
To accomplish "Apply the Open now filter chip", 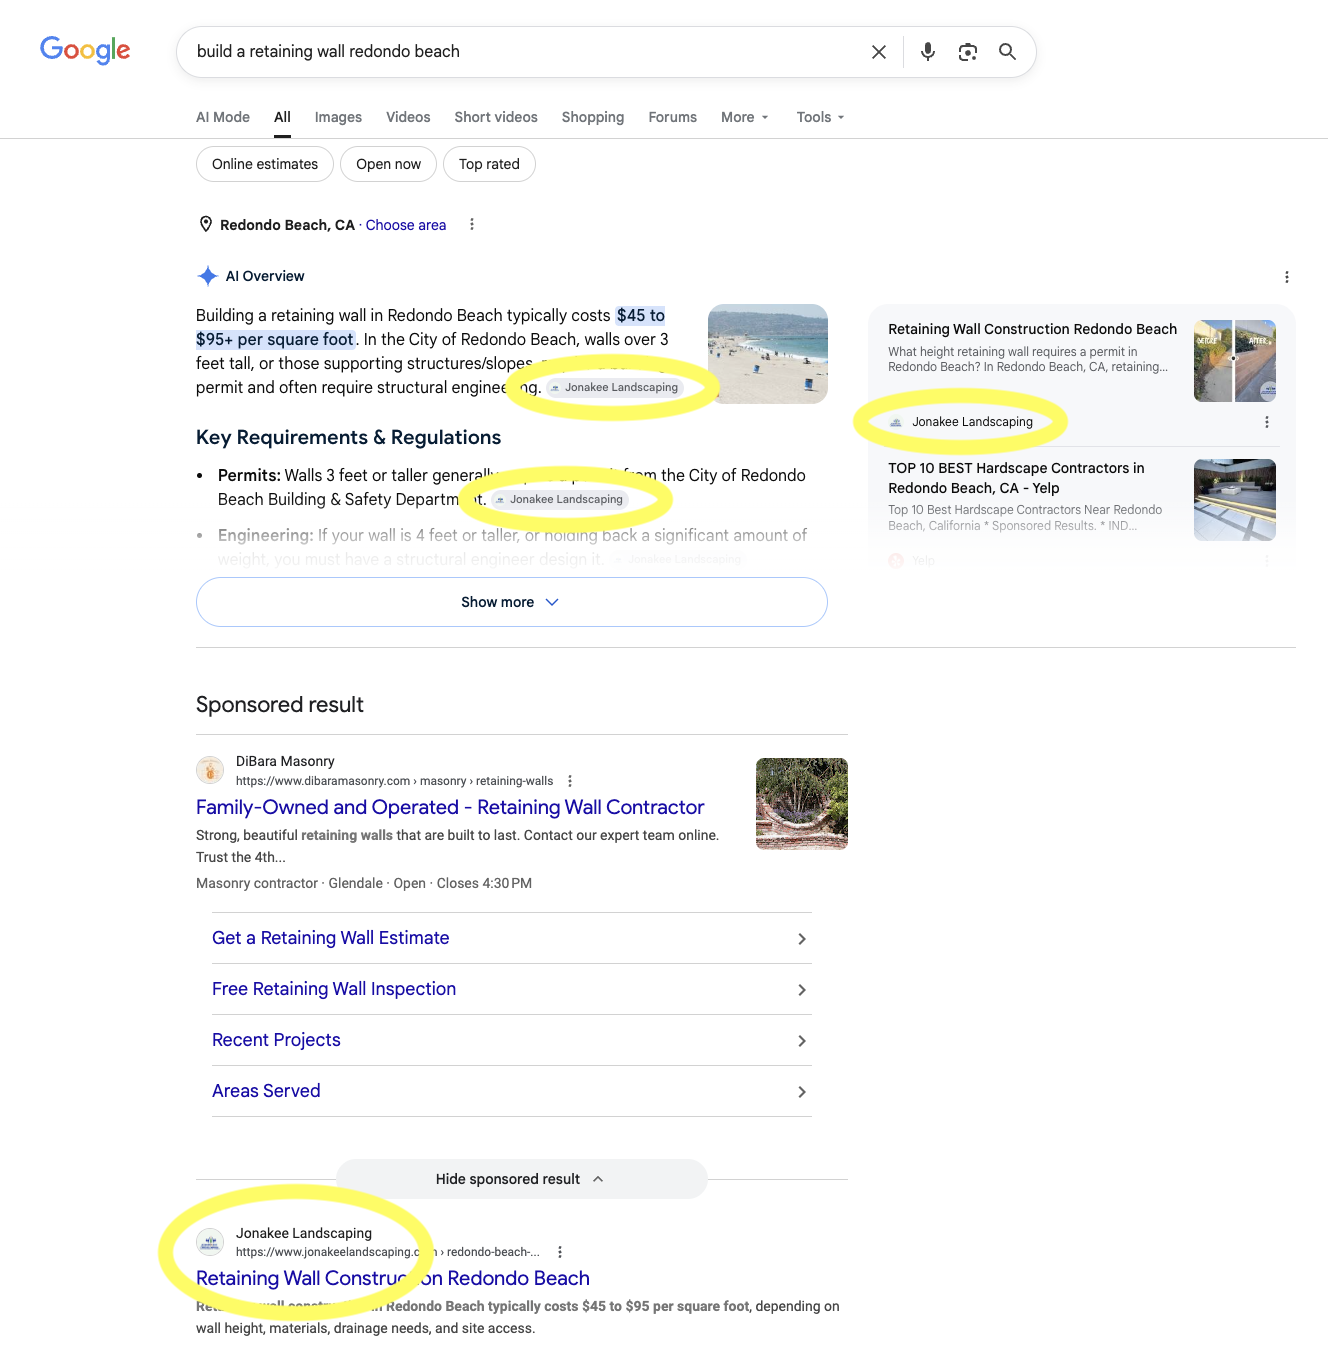I will (388, 164).
